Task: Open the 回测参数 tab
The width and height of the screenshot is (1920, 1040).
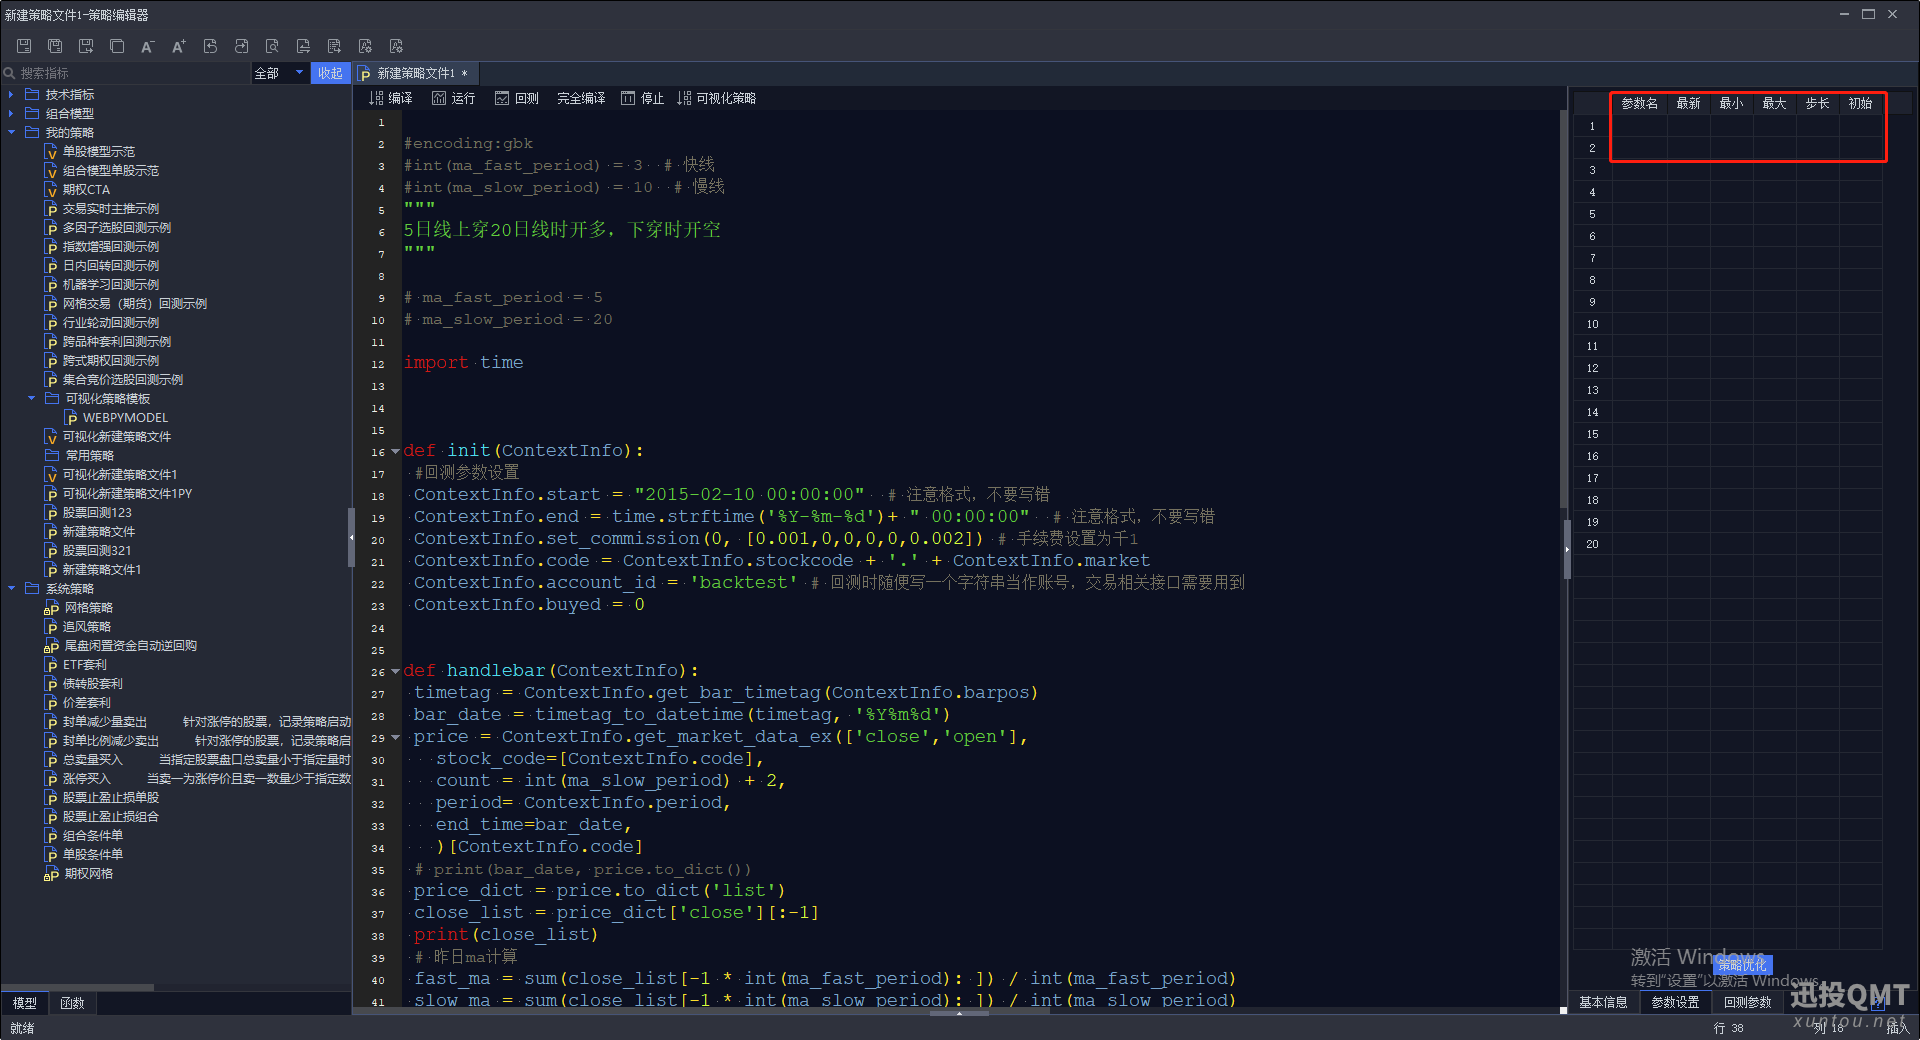Action: tap(1747, 1001)
